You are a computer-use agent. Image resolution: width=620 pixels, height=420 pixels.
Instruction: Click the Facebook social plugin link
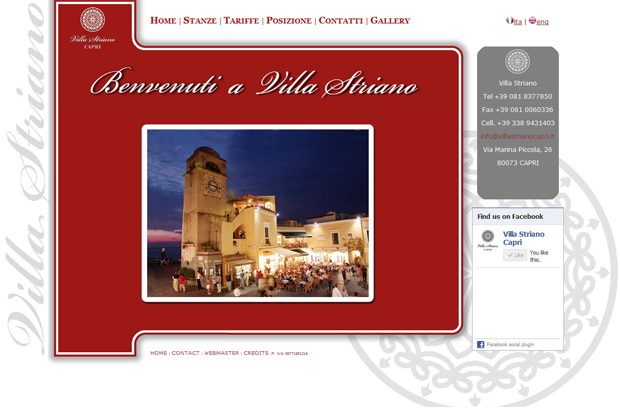[x=510, y=344]
